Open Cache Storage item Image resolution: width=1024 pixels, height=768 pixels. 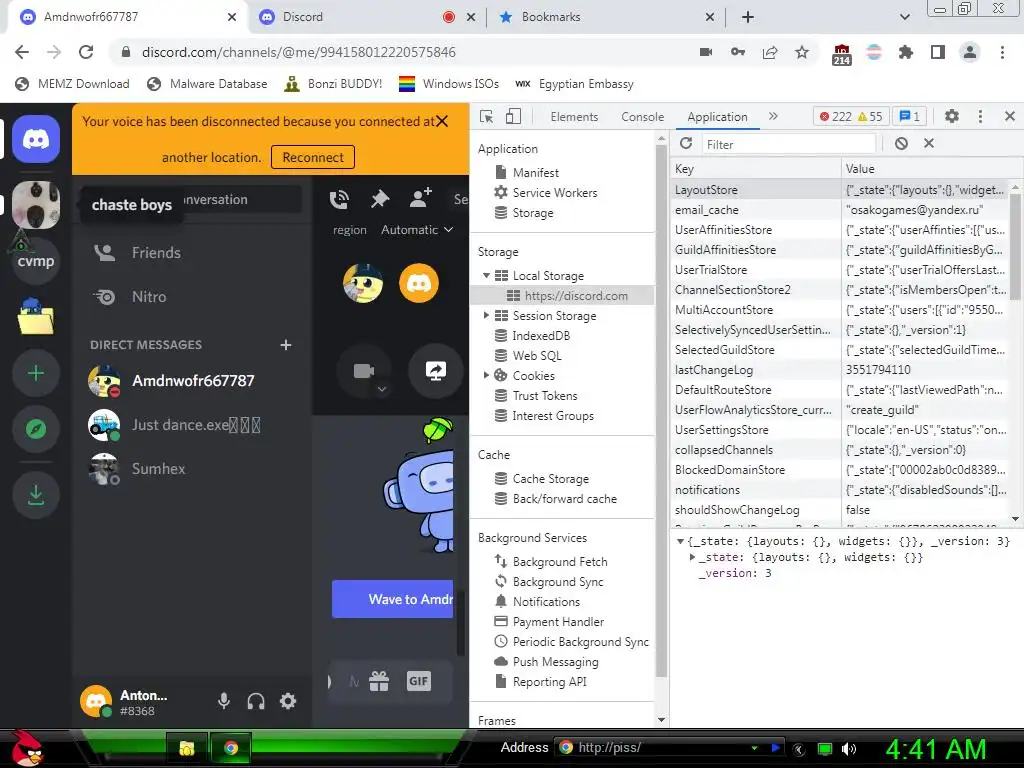(x=551, y=479)
